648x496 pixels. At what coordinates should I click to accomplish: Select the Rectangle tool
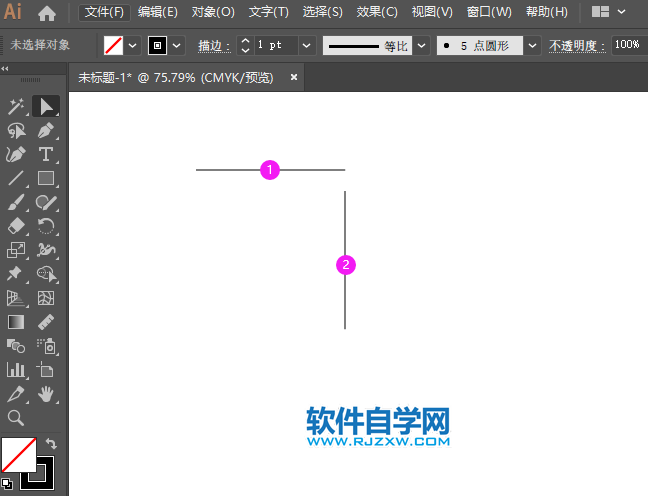coord(46,179)
